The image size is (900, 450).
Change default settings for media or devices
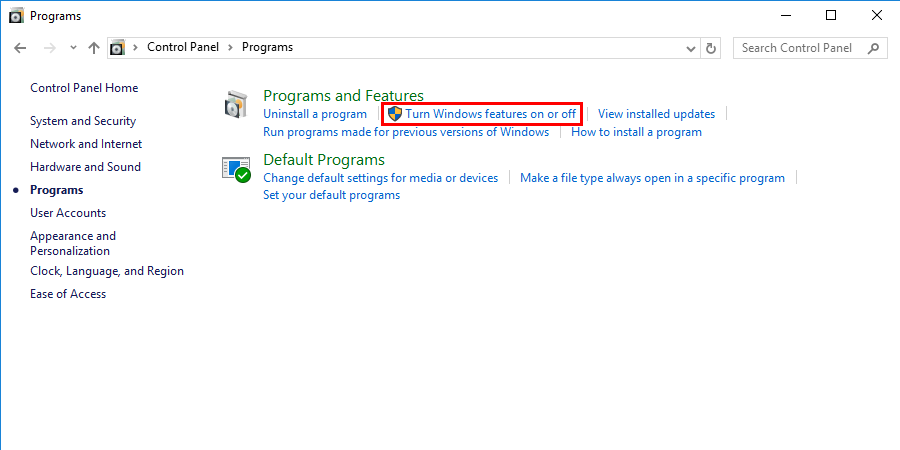click(x=381, y=178)
